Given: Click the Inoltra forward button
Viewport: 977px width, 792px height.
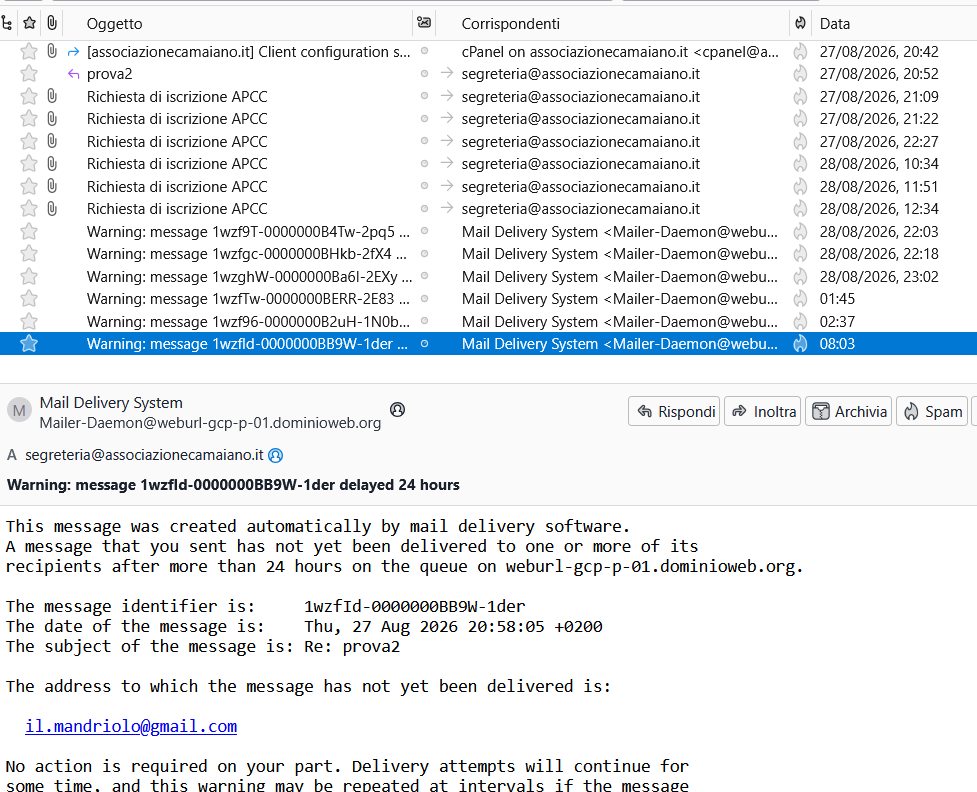Looking at the screenshot, I should [x=763, y=411].
